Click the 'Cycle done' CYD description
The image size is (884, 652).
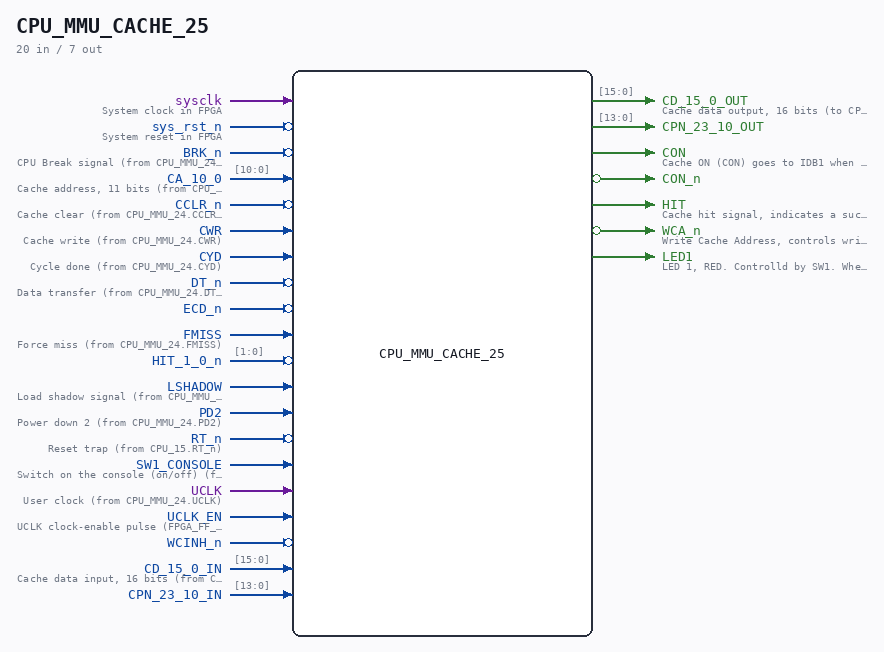126,266
